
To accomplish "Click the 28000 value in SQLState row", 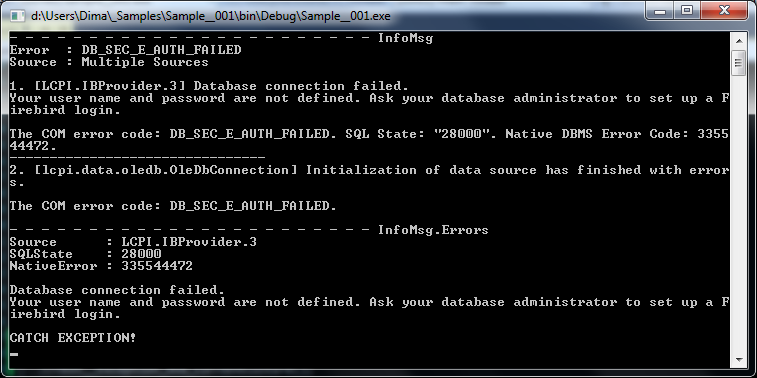I will pyautogui.click(x=141, y=254).
